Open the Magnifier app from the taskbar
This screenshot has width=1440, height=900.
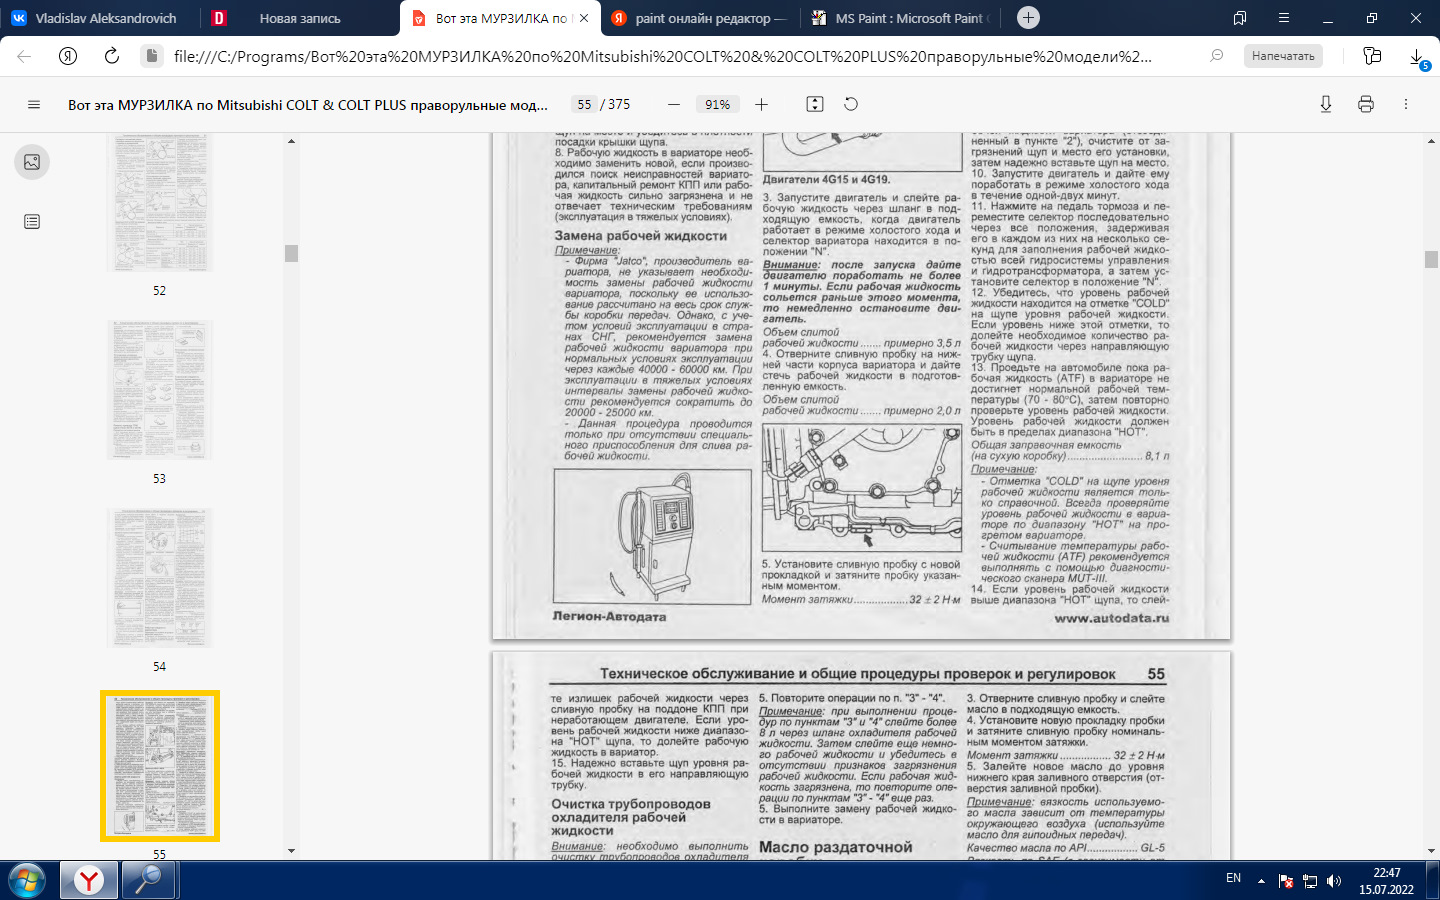(x=148, y=880)
